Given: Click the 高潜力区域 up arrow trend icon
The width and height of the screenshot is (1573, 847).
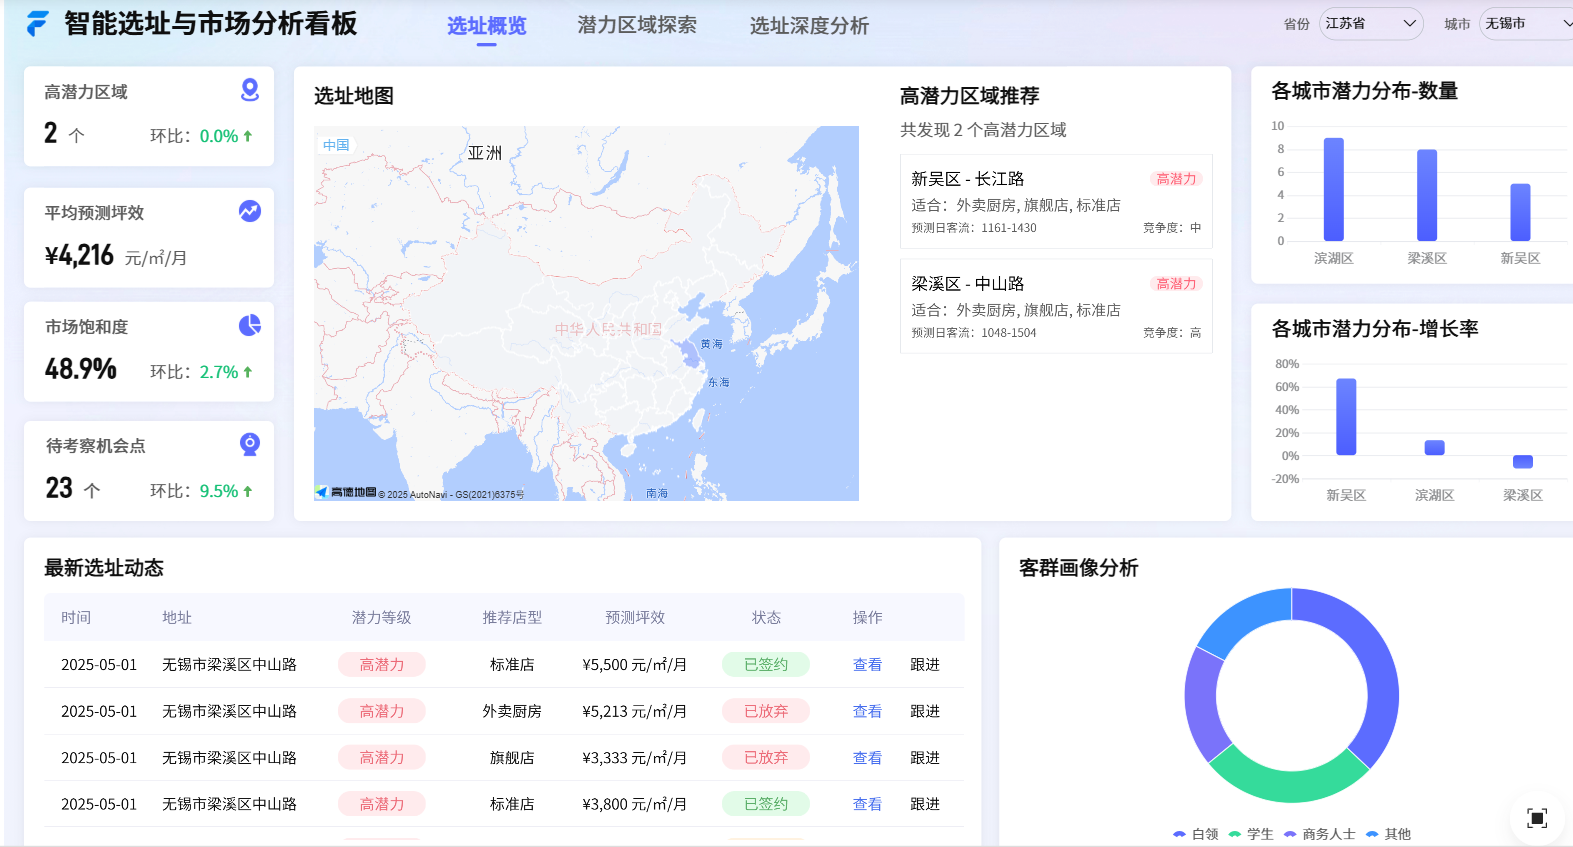Looking at the screenshot, I should pos(247,136).
